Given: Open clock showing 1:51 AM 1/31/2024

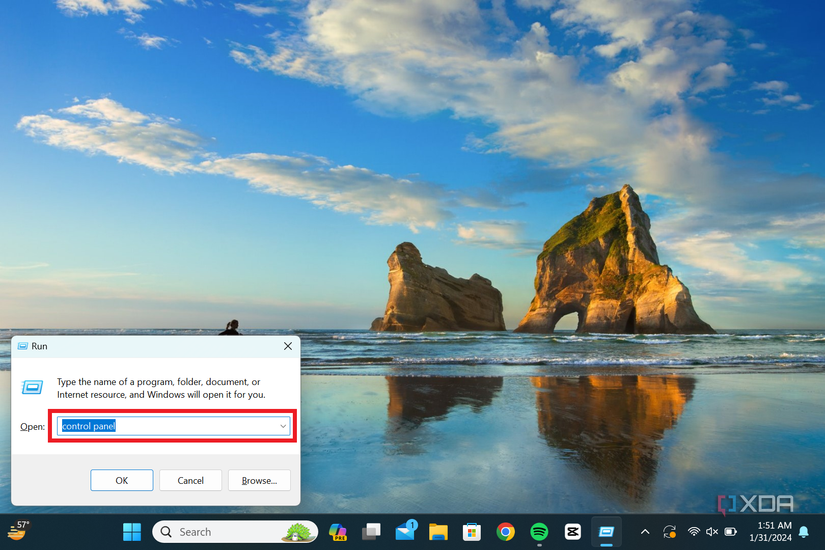Looking at the screenshot, I should 771,532.
